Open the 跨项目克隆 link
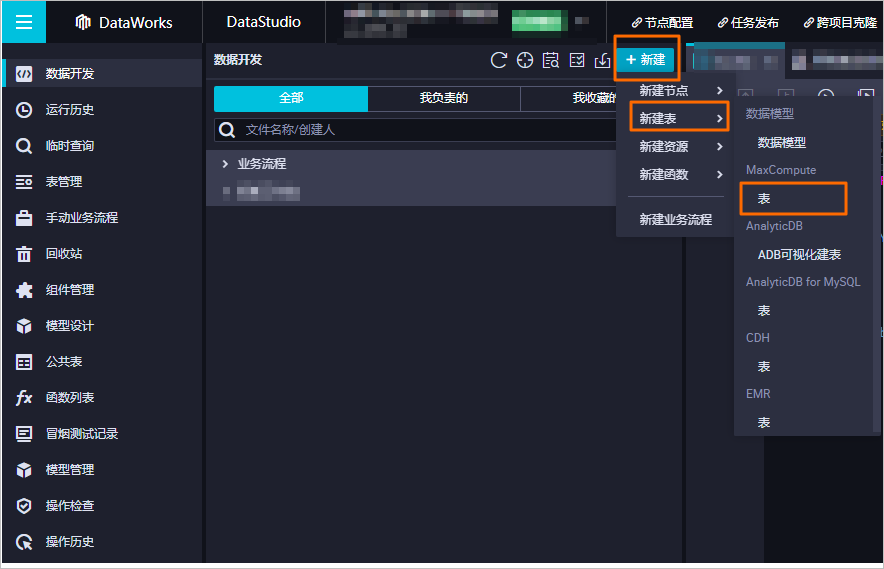Screen dimensions: 884x569 (x=840, y=23)
